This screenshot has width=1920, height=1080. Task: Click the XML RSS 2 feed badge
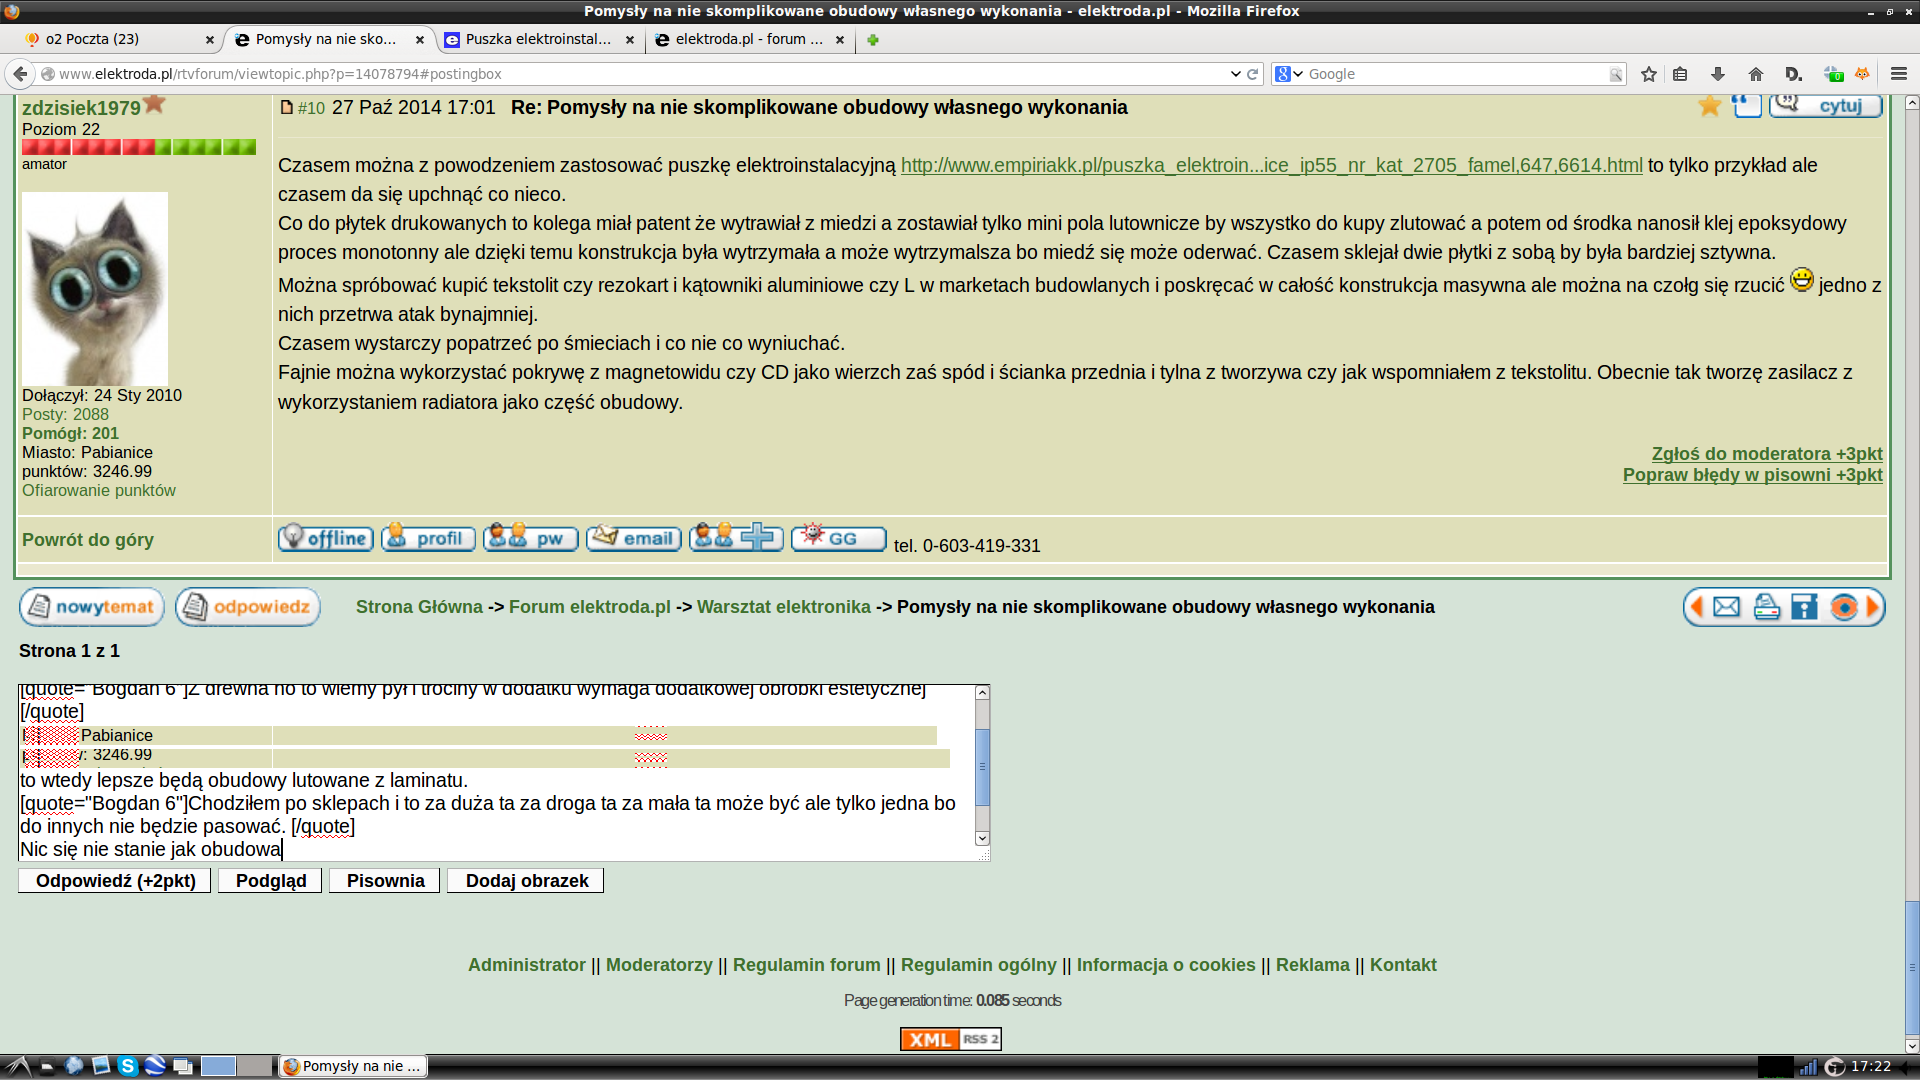950,1040
